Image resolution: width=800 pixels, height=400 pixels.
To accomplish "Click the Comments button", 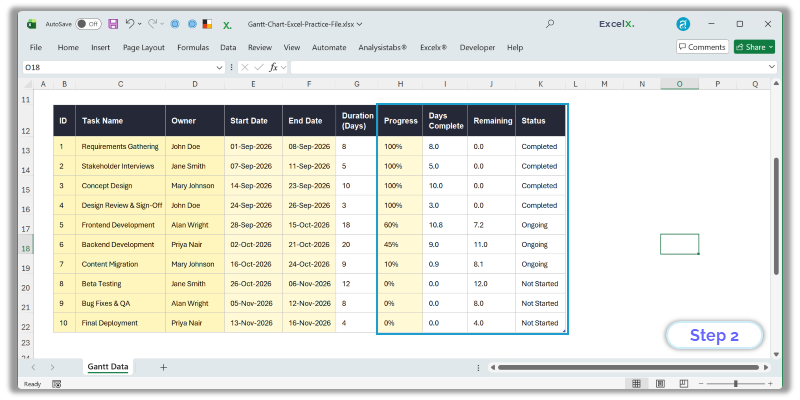I will click(x=703, y=47).
